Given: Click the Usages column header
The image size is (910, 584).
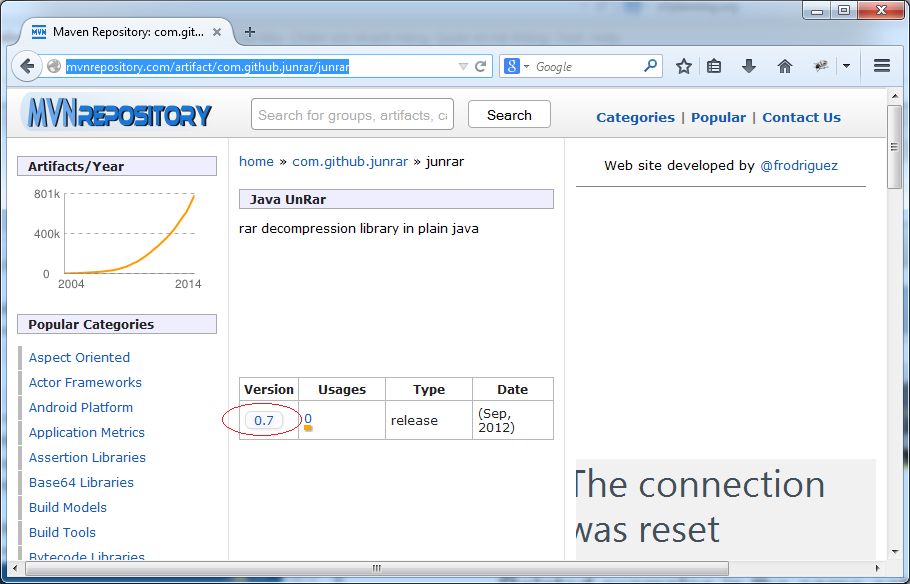Looking at the screenshot, I should (342, 390).
